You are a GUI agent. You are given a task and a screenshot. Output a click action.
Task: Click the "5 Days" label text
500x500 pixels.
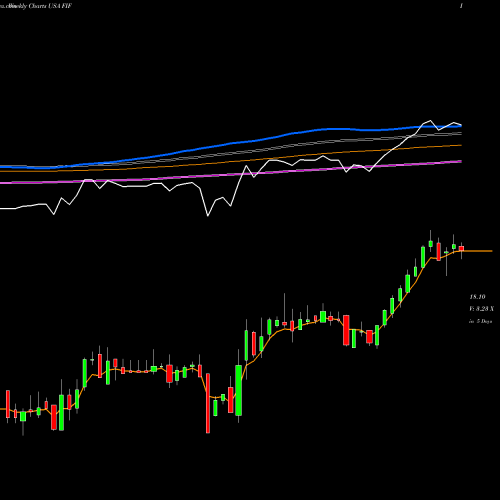tap(484, 322)
